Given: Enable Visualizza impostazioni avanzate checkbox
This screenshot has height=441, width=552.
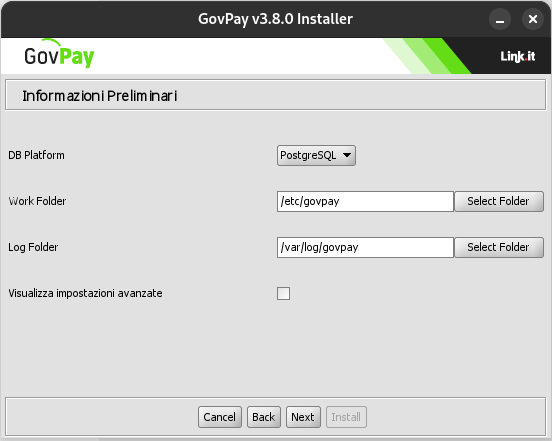Looking at the screenshot, I should pos(283,294).
